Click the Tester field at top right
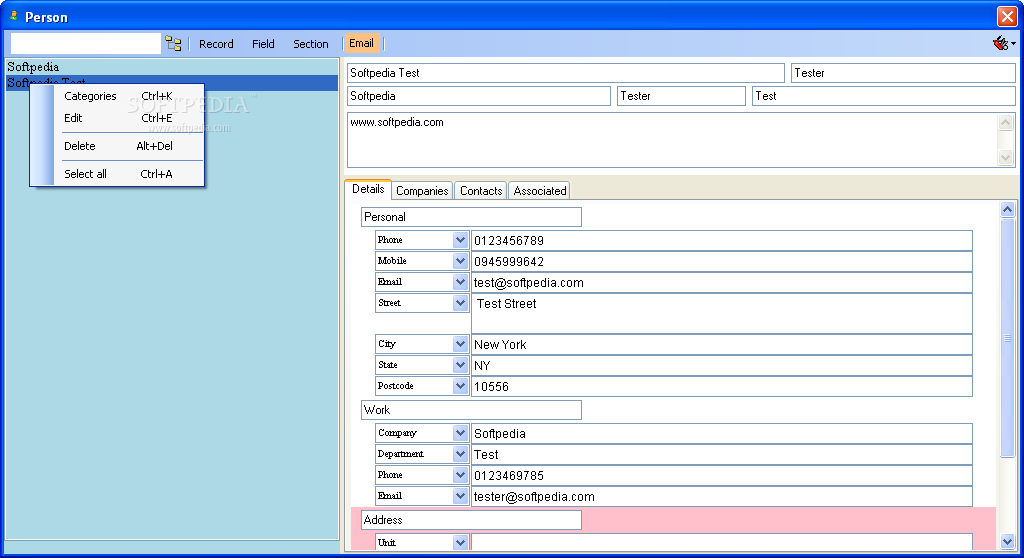The image size is (1024, 558). click(903, 73)
